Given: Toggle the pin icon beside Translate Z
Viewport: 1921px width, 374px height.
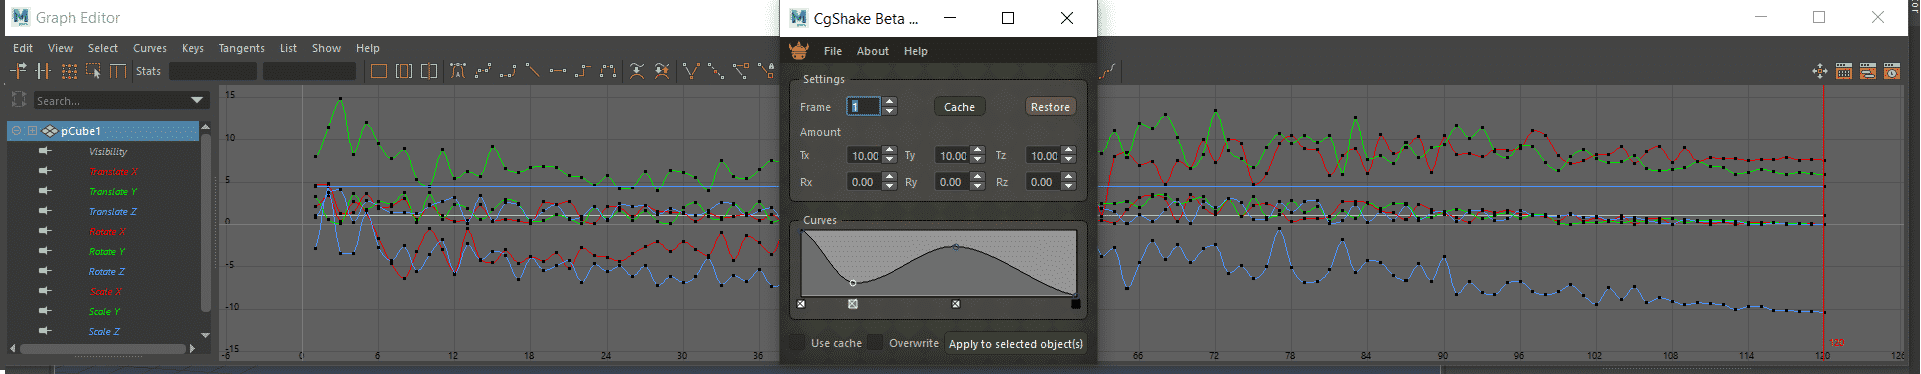Looking at the screenshot, I should 45,211.
